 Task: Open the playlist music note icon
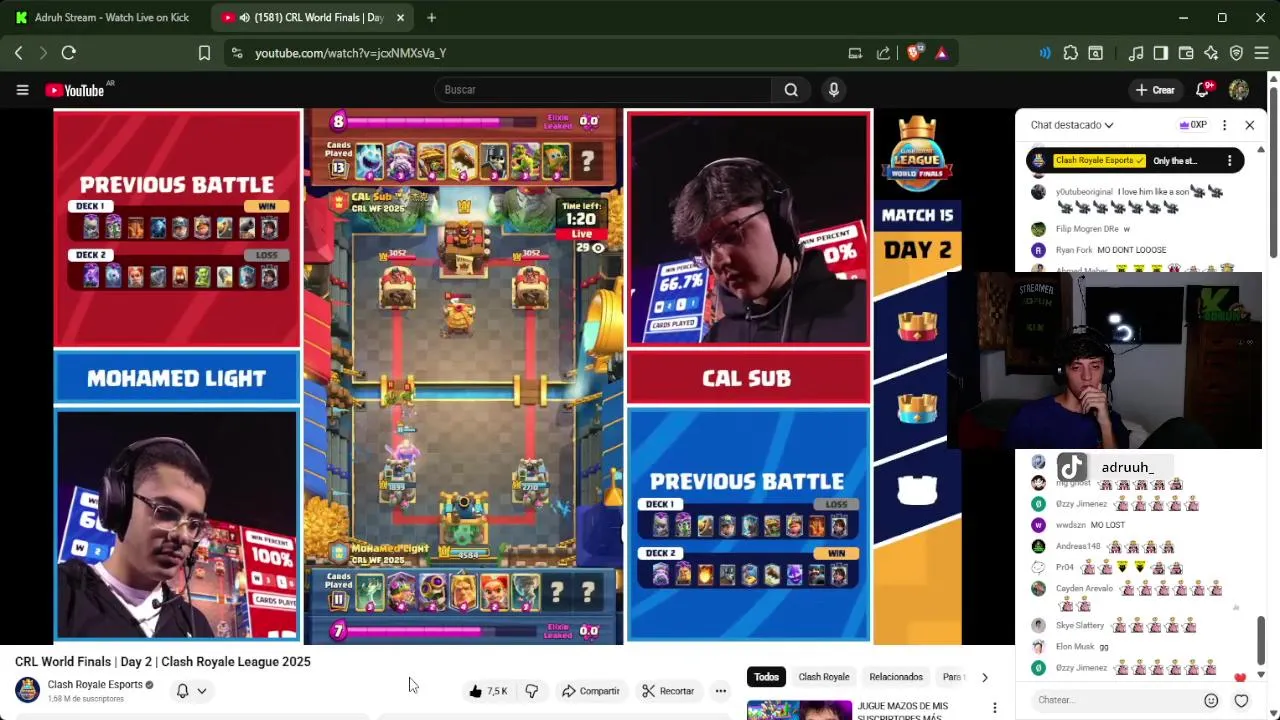coord(1136,53)
